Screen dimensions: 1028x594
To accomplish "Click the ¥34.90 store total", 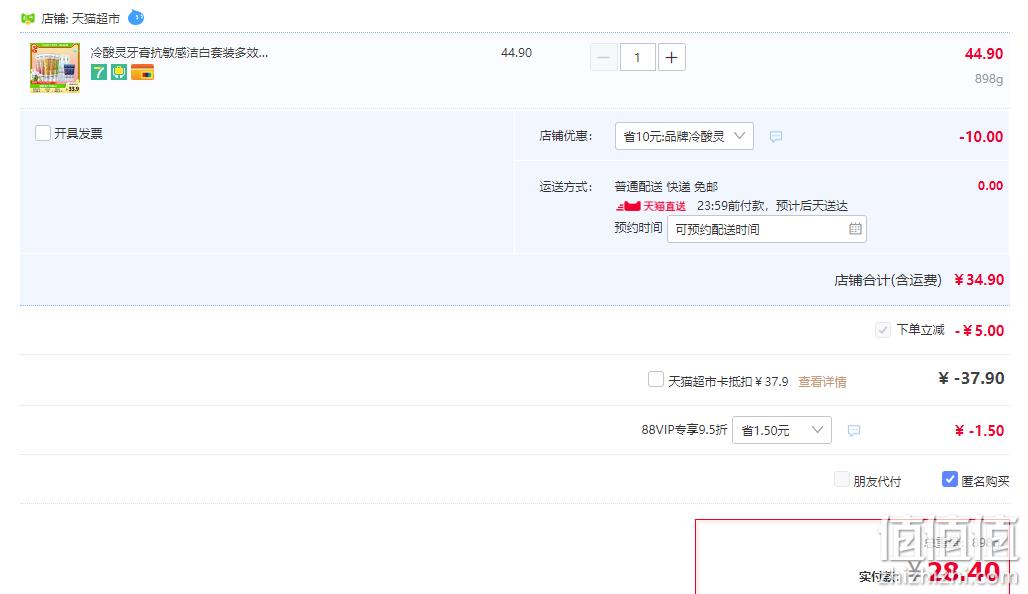I will point(979,280).
